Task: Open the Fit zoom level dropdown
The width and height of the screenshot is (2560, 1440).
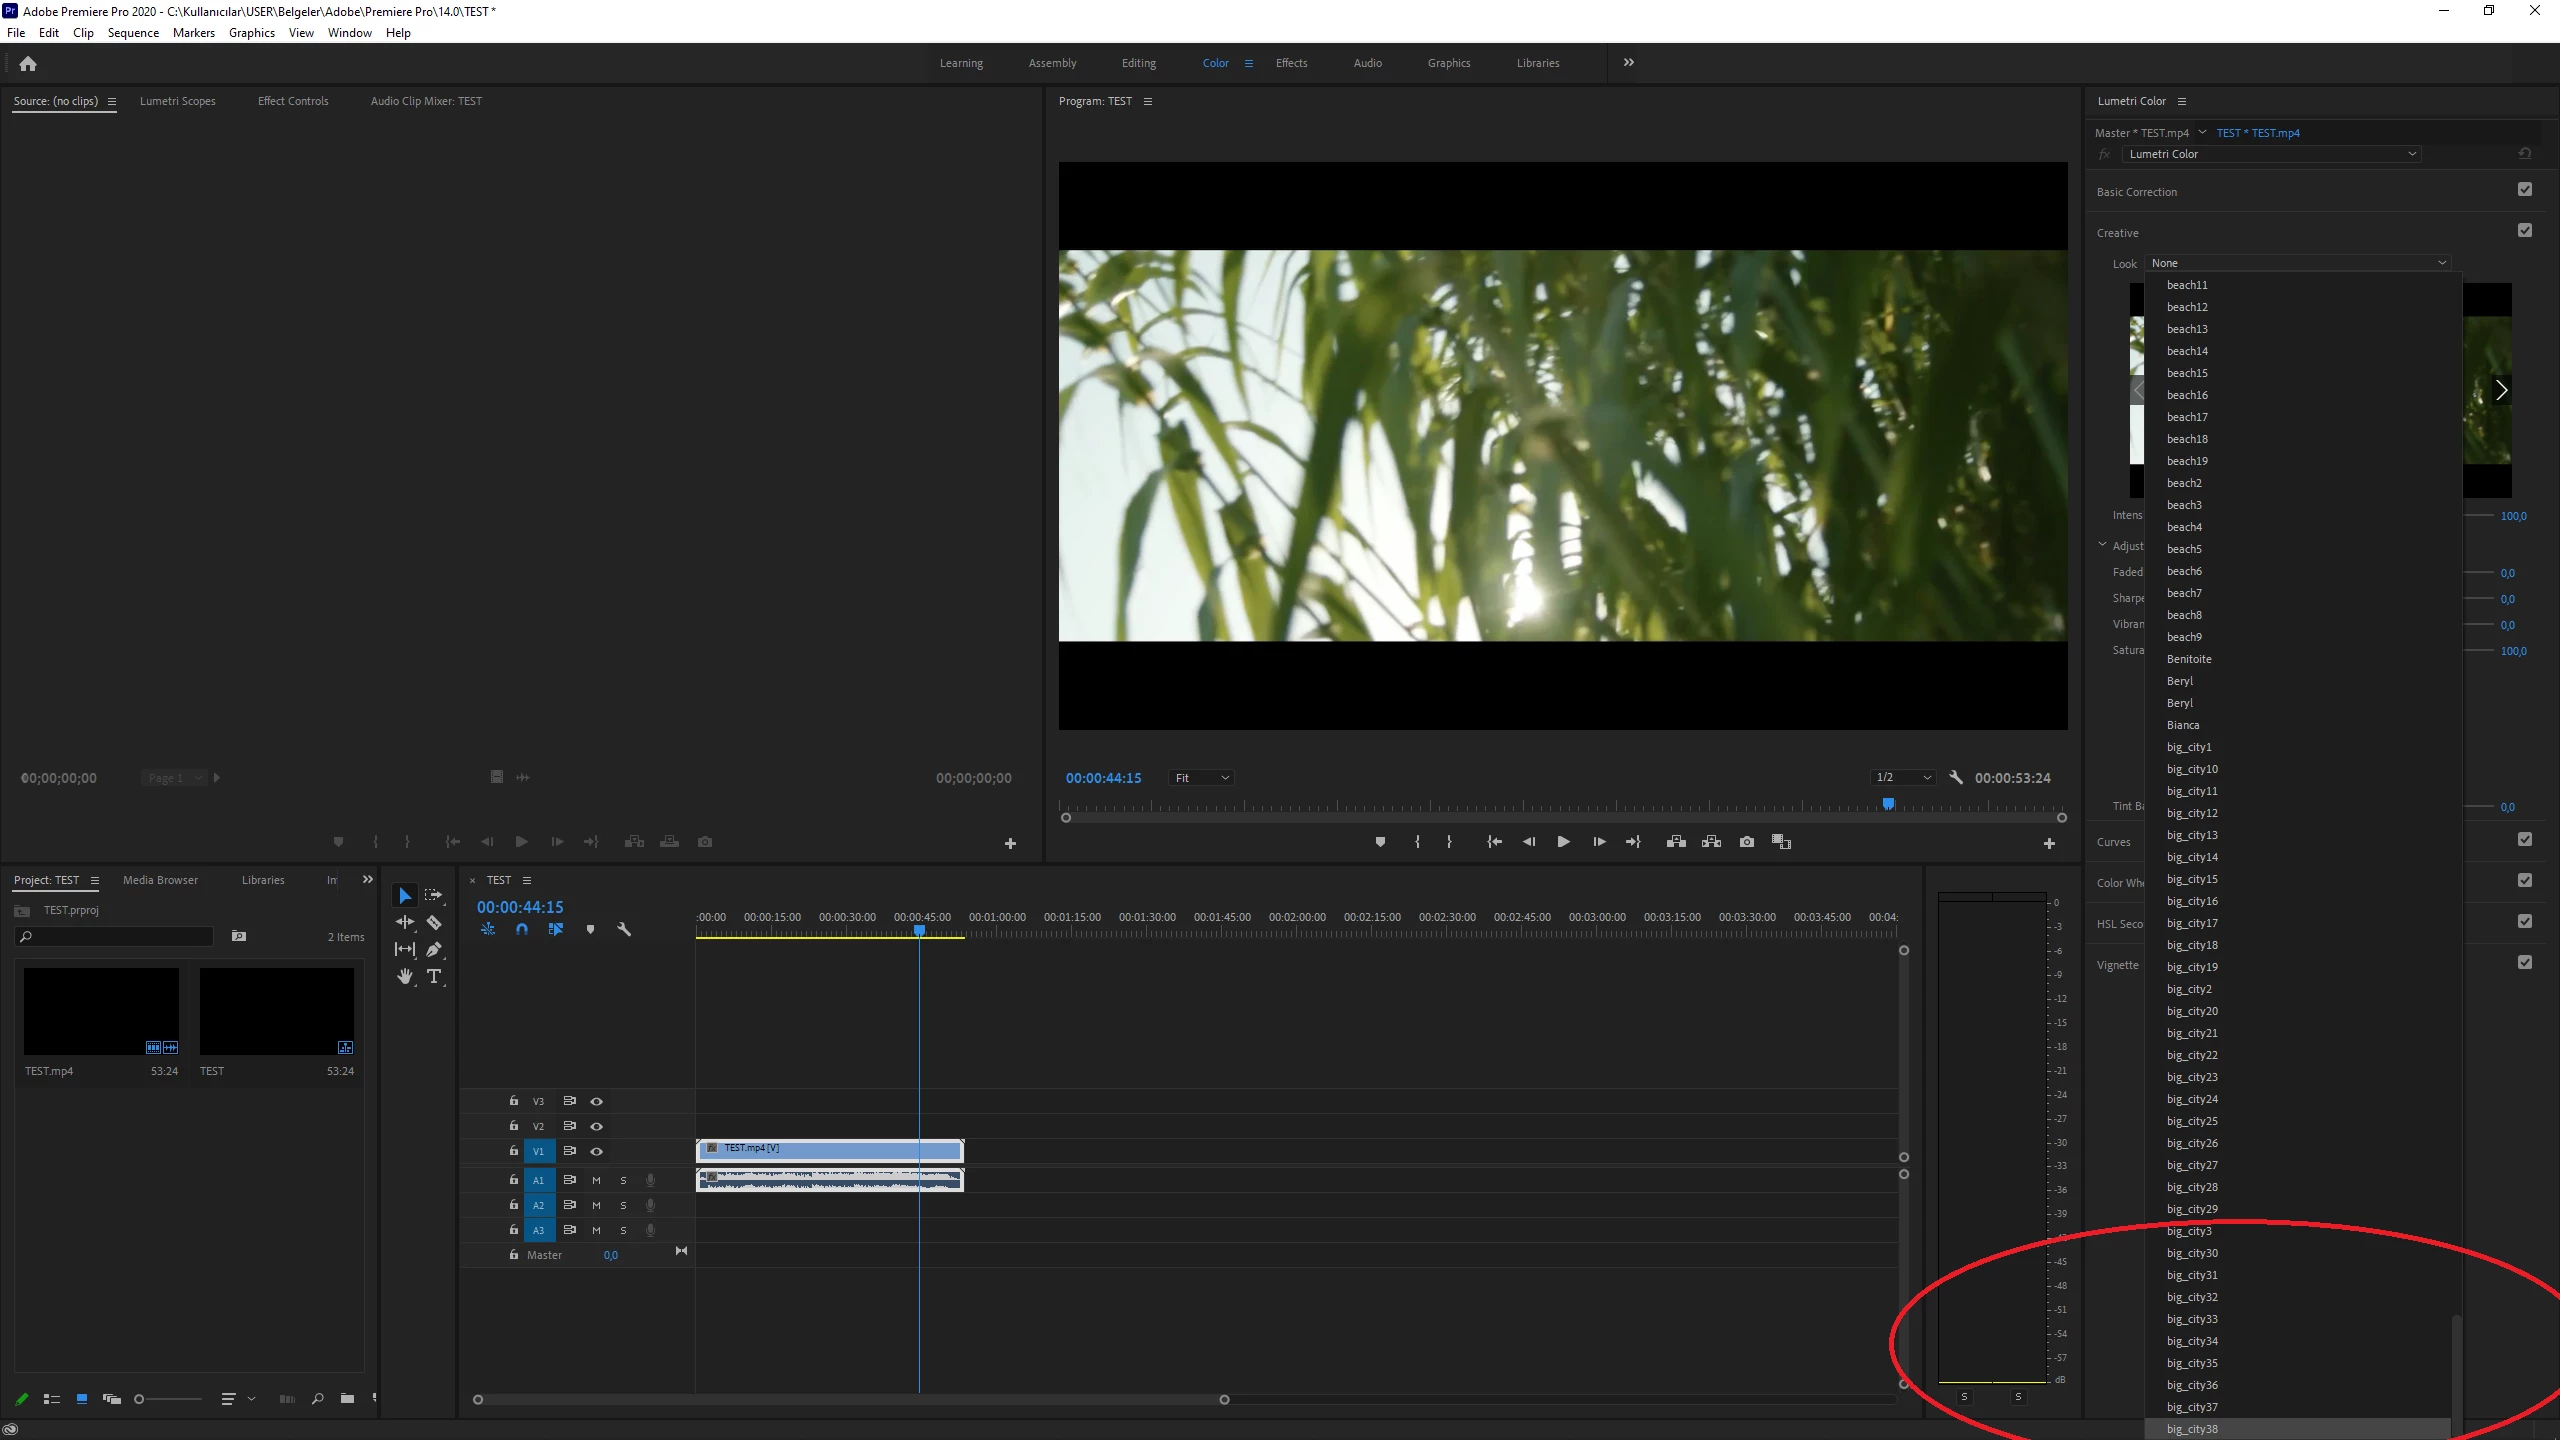Action: coord(1200,778)
